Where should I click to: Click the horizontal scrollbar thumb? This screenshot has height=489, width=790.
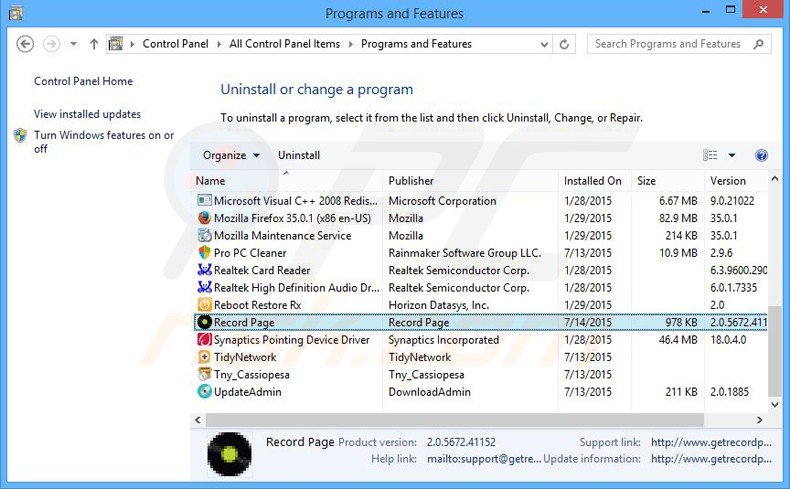(x=454, y=420)
